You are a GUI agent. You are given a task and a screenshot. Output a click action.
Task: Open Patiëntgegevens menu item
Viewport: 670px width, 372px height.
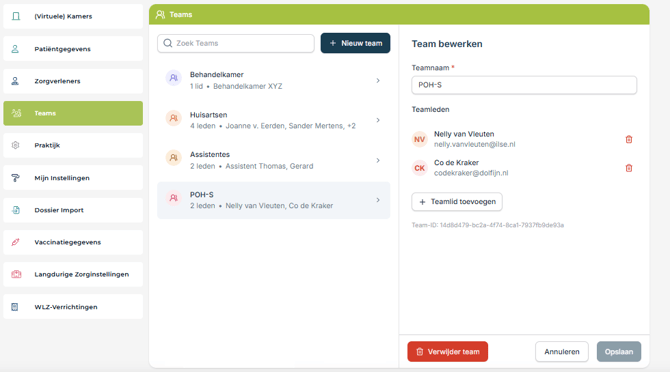point(73,49)
